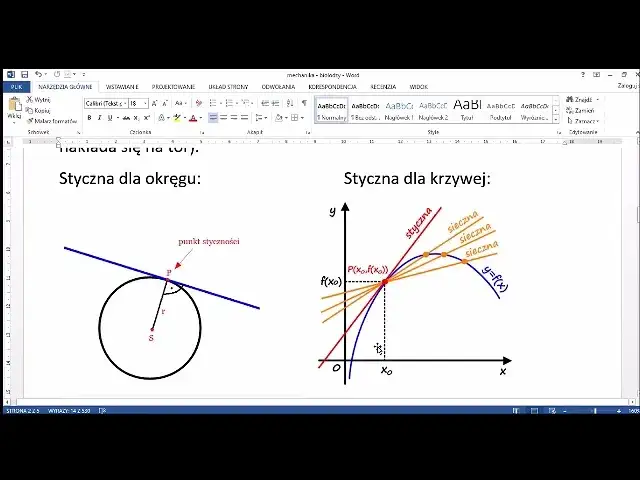Viewport: 640px width, 480px height.
Task: Switch to UKŁAD STRONY tab
Action: point(228,87)
